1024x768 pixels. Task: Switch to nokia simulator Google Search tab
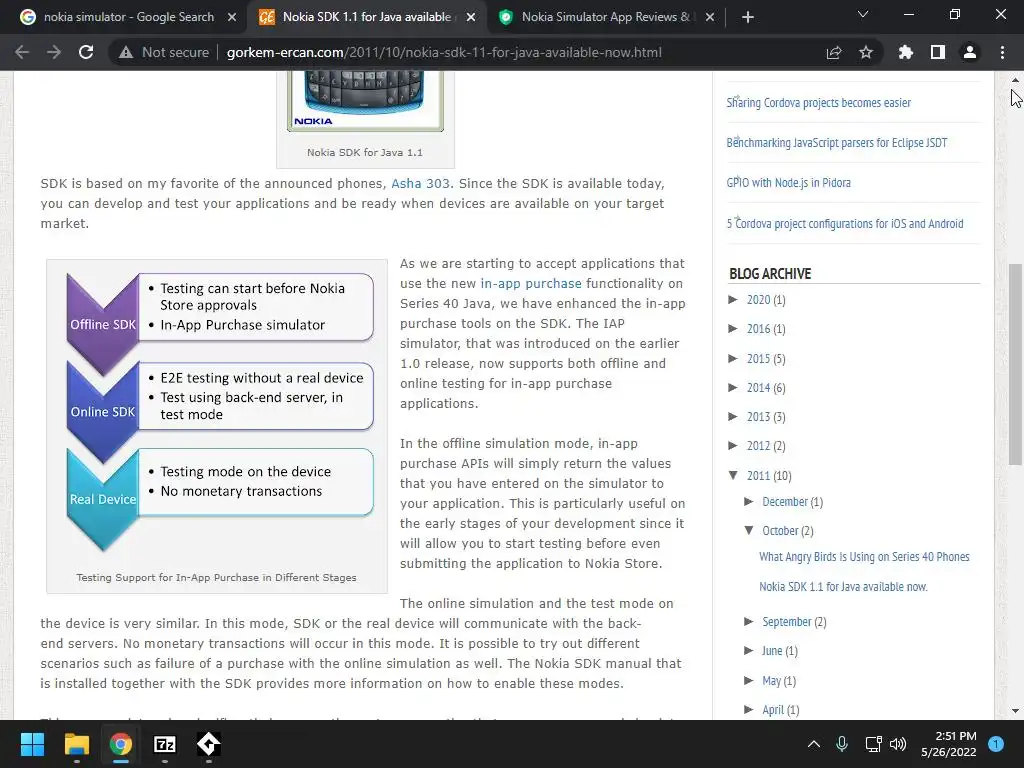129,17
